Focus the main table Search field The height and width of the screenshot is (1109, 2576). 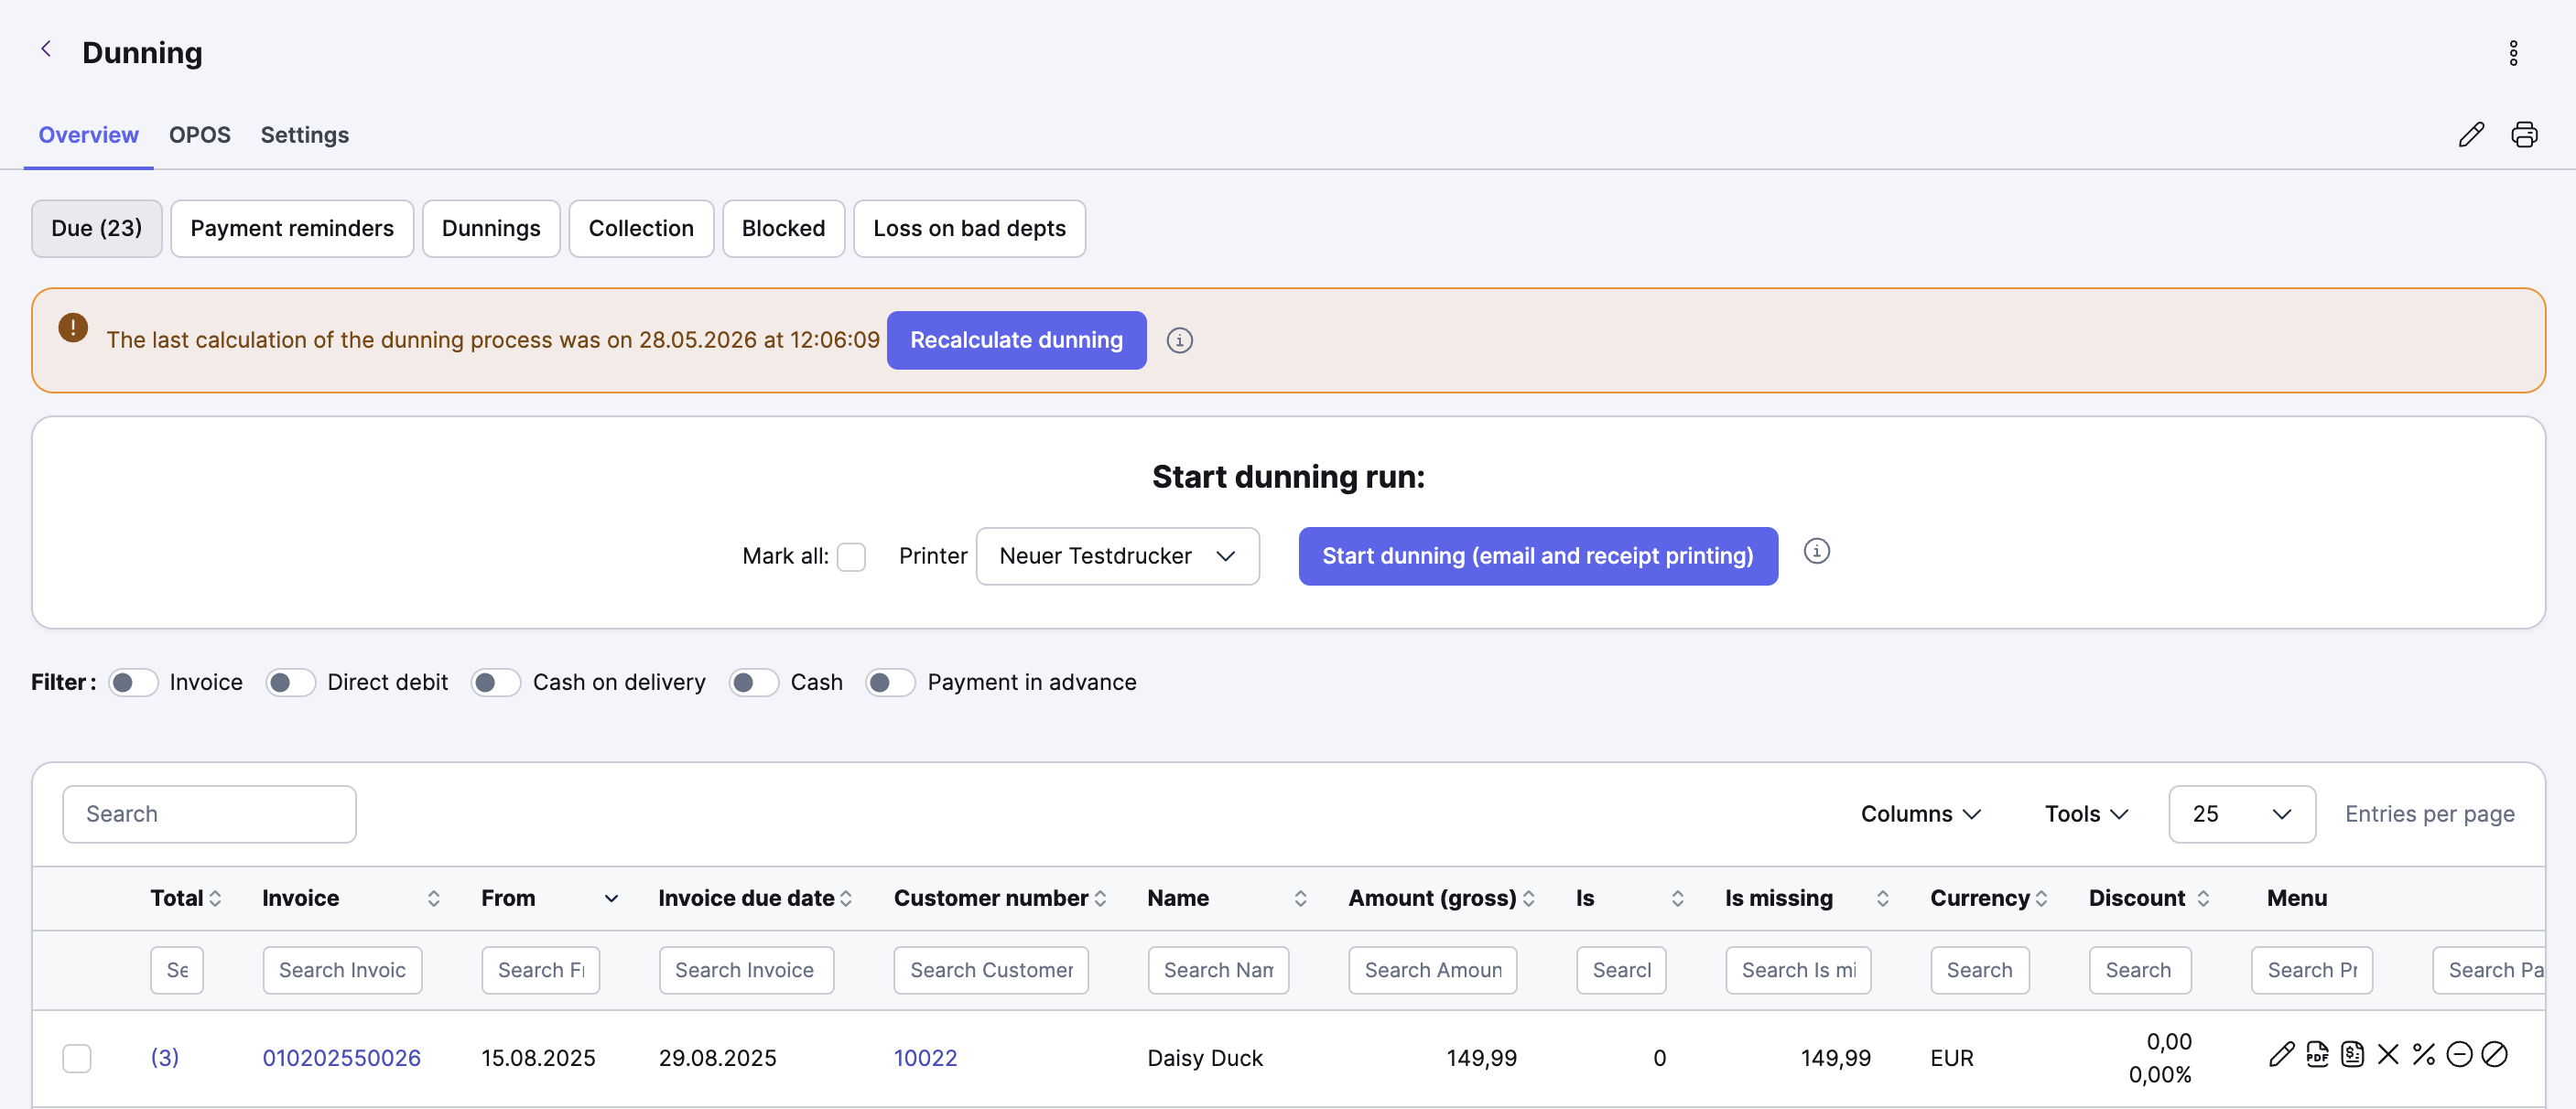pyautogui.click(x=209, y=814)
